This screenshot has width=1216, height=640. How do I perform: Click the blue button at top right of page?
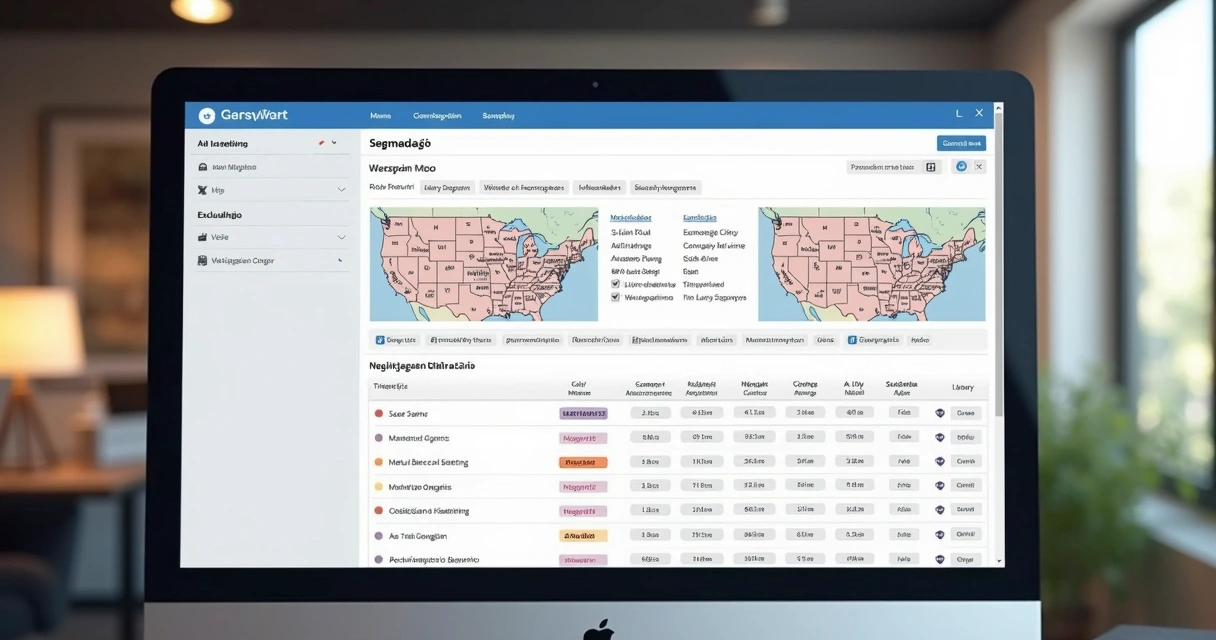point(960,143)
